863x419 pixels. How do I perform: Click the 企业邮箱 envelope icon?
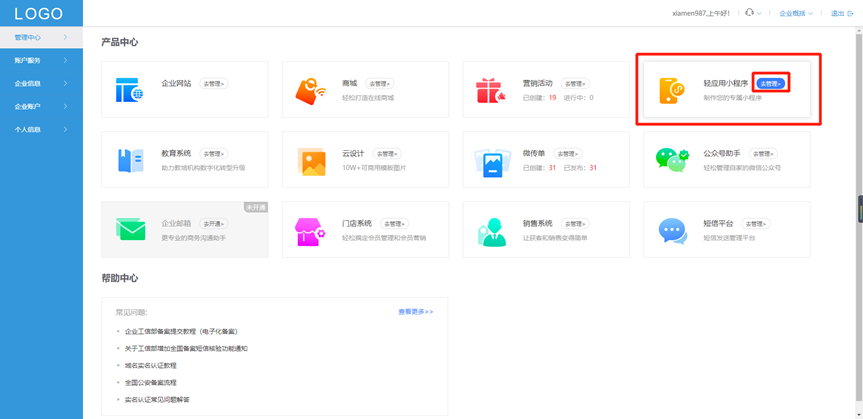tap(130, 228)
